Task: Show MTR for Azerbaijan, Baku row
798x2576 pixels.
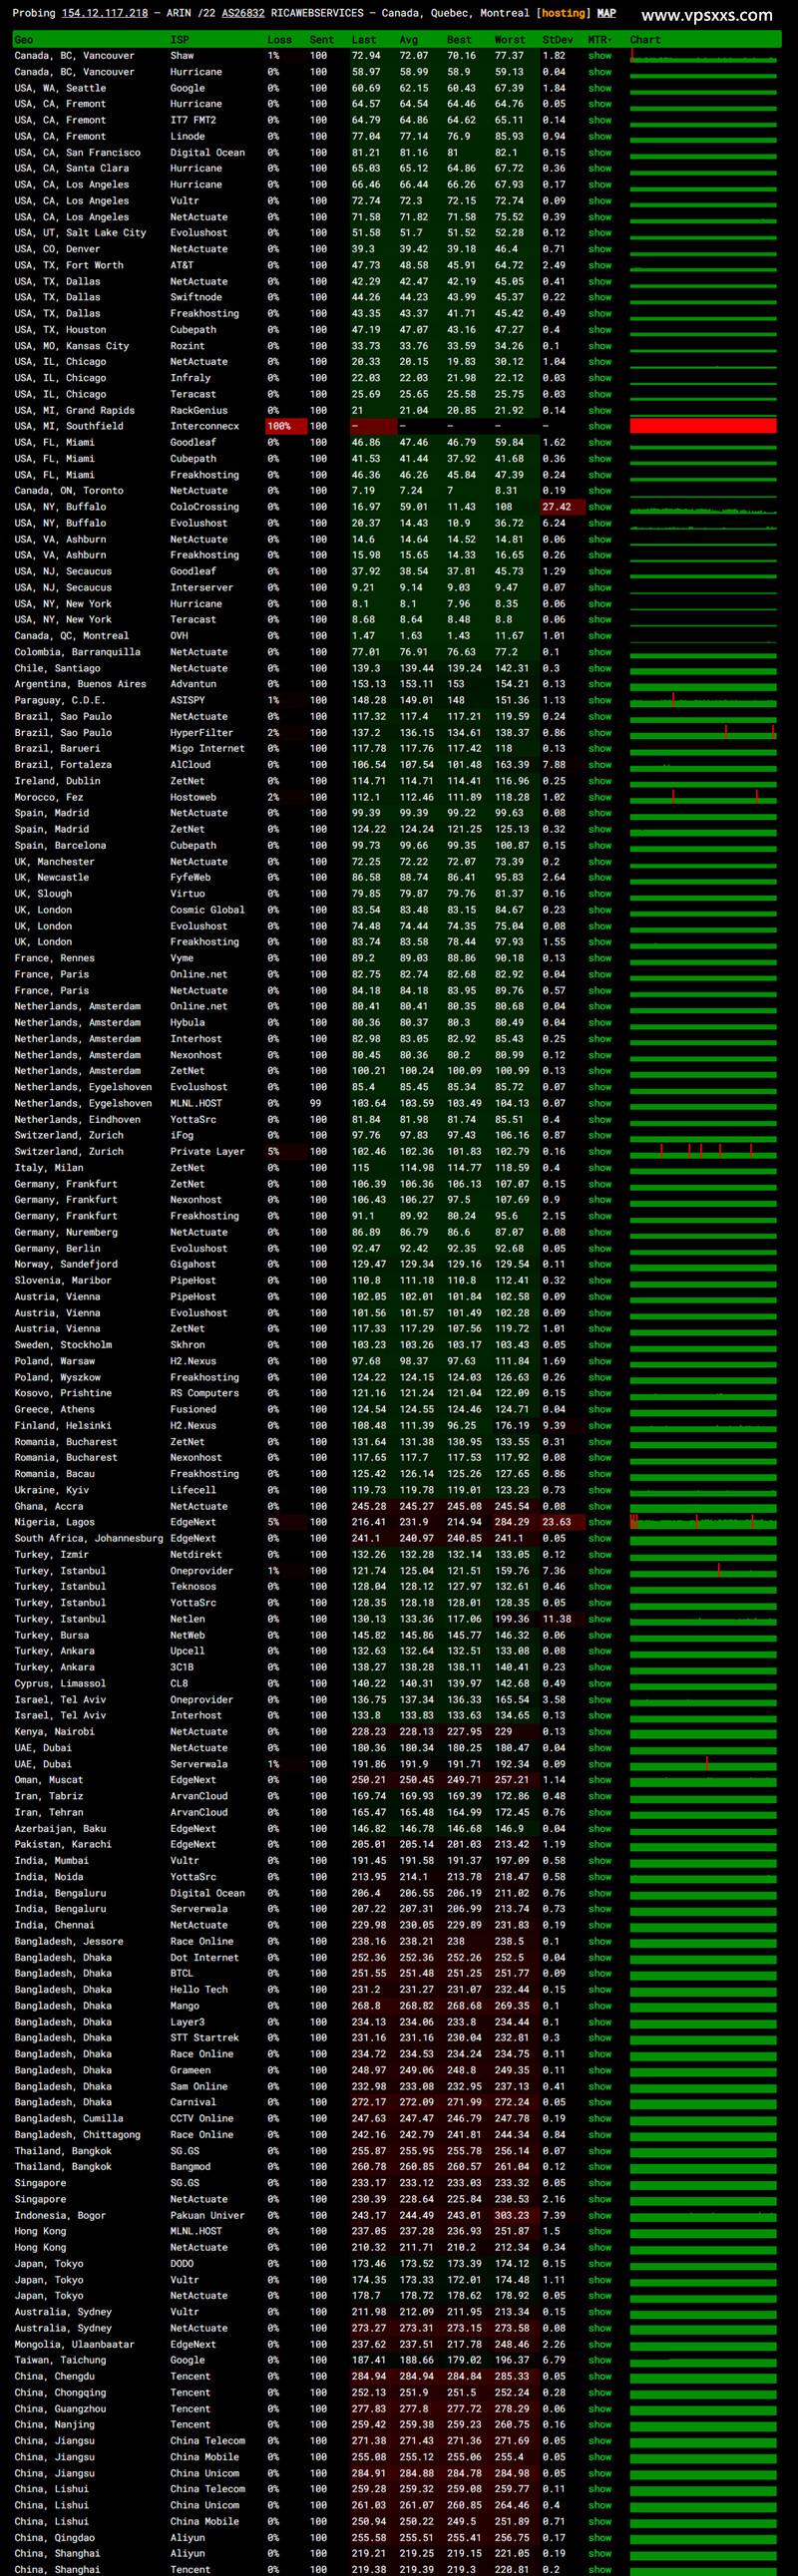Action: click(x=600, y=1828)
